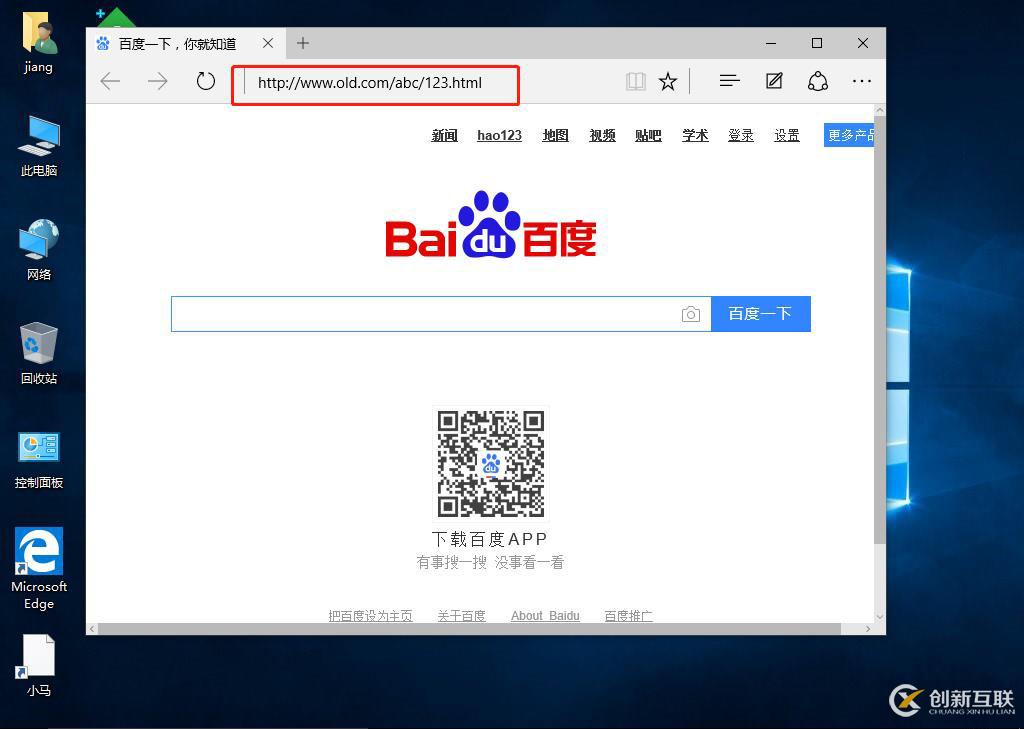Click the back navigation arrow

pos(110,81)
